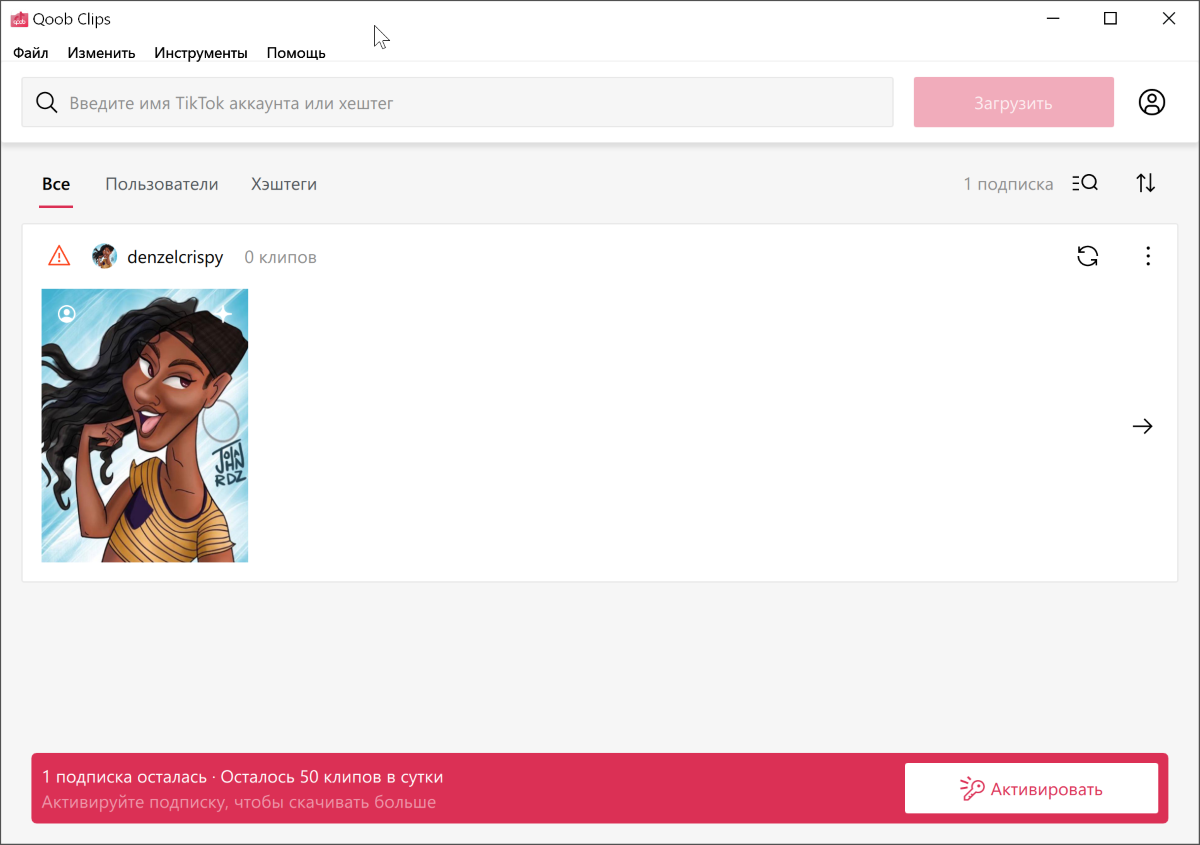Click the '1 подписка' counter text
The width and height of the screenshot is (1200, 845).
point(1008,184)
